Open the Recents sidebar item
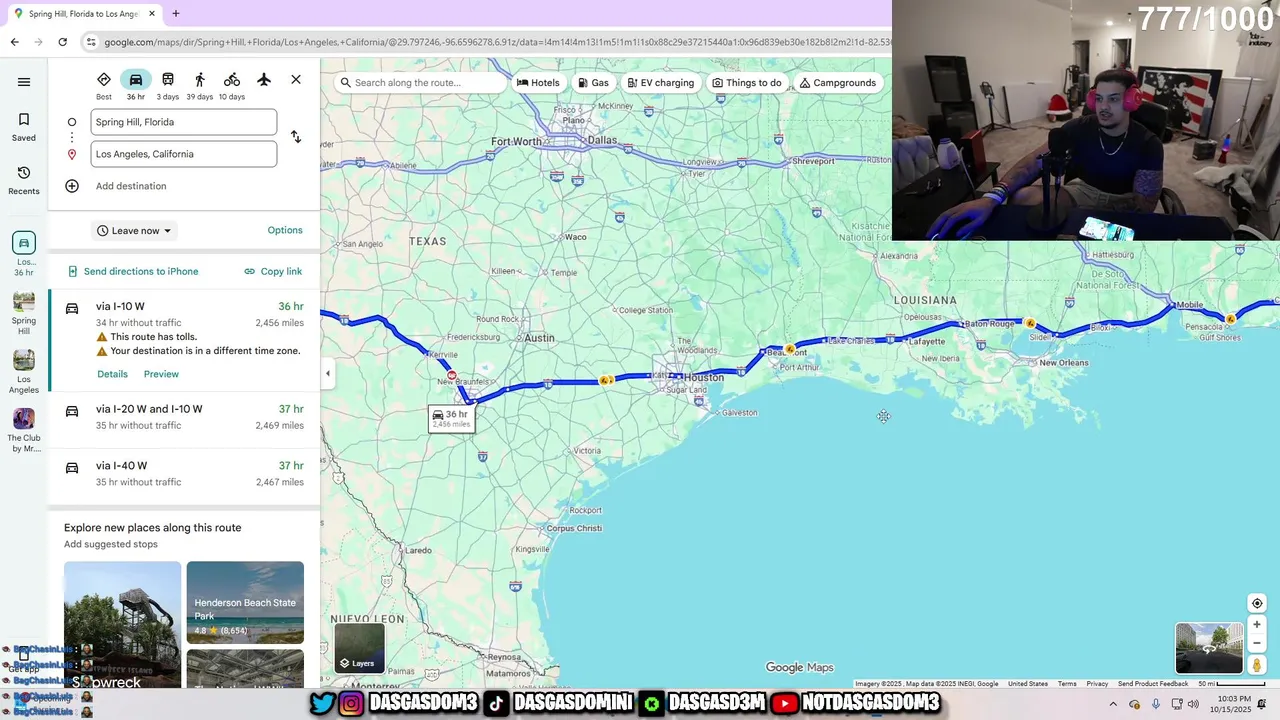 [24, 181]
